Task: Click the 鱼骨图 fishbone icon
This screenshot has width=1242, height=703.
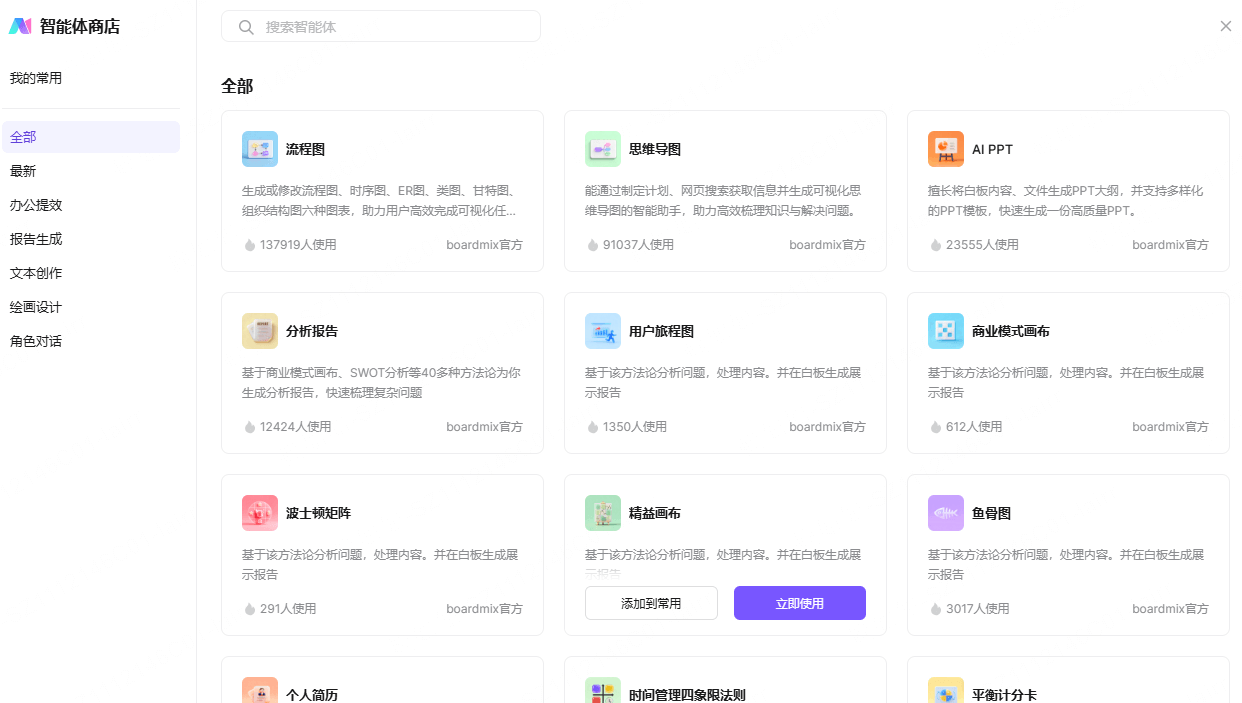Action: coord(946,513)
